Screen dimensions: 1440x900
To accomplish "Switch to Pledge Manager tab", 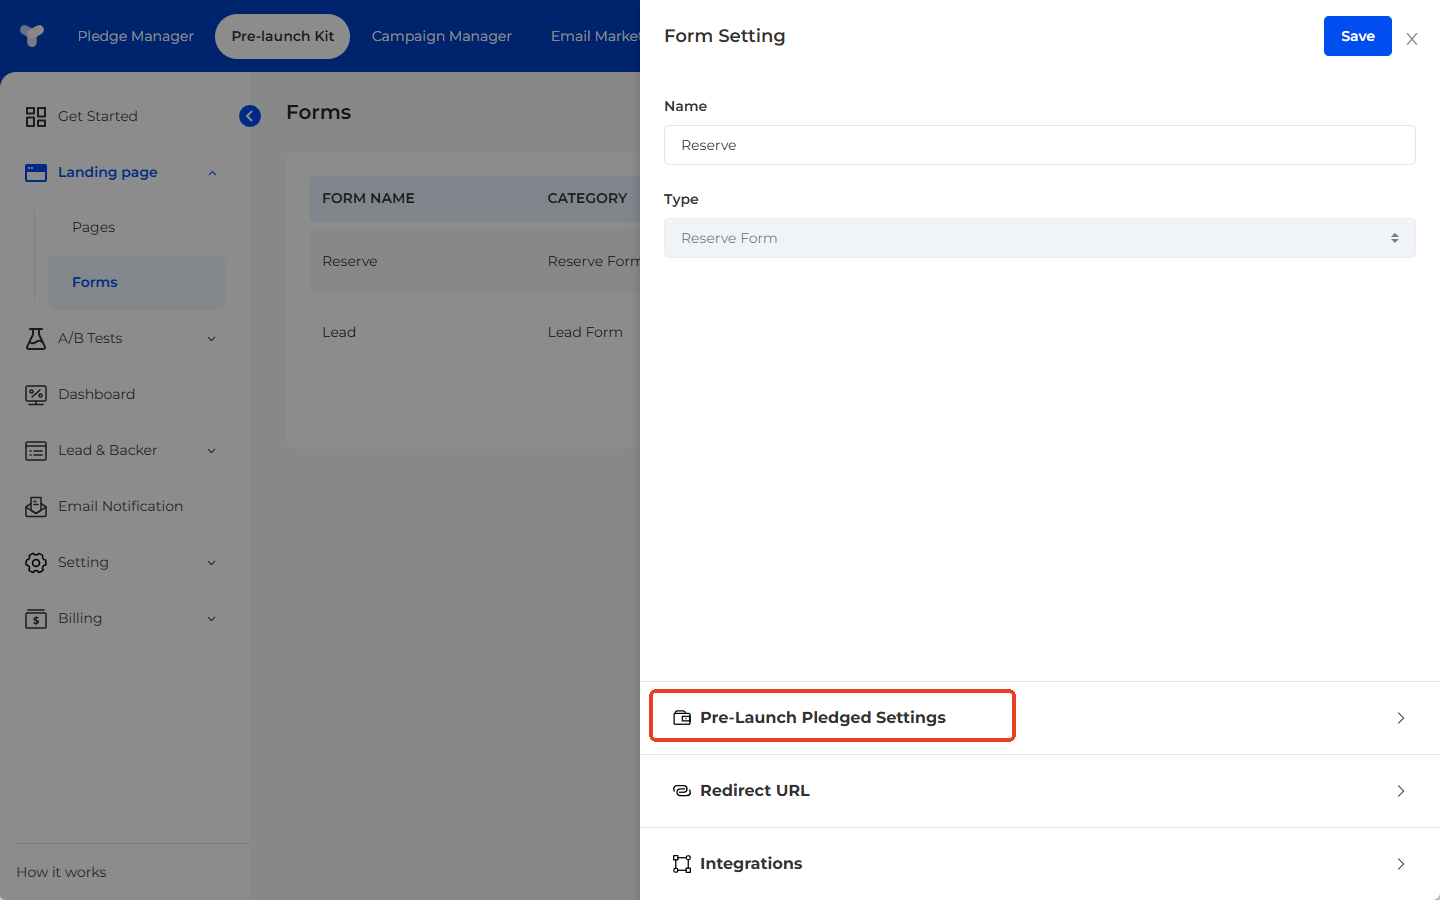I will pyautogui.click(x=136, y=36).
